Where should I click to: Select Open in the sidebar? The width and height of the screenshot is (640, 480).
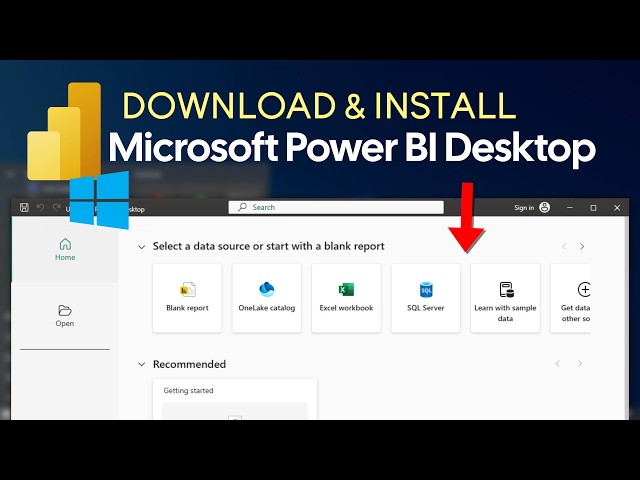click(65, 316)
